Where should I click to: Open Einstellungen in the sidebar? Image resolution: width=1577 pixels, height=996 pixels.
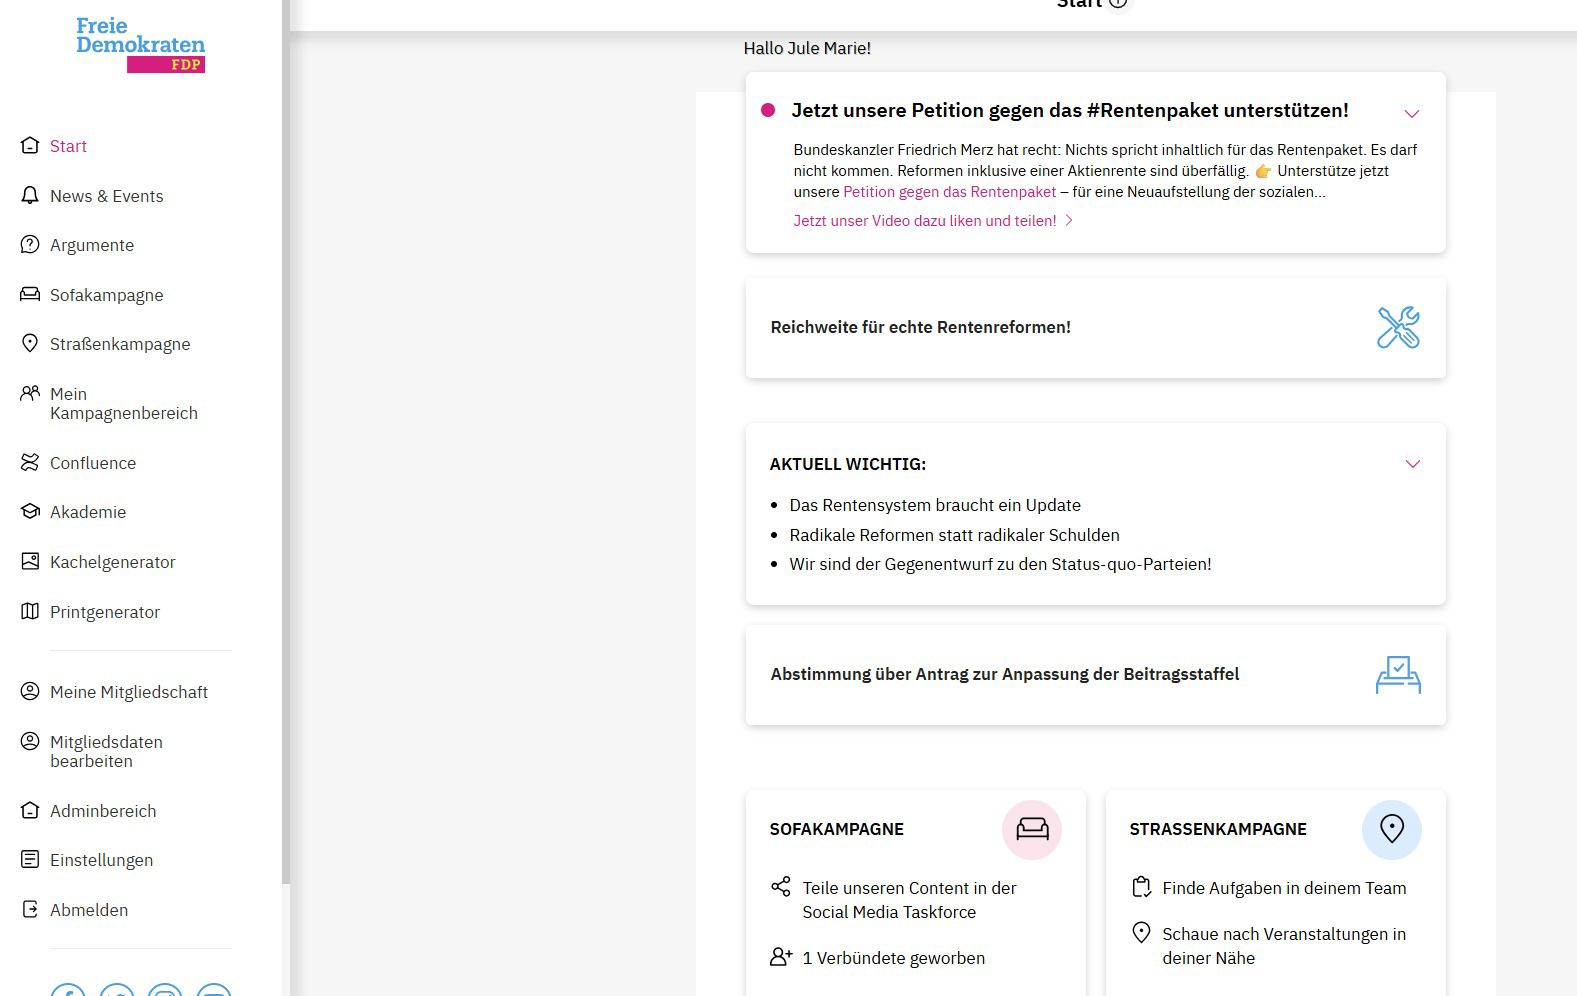tap(101, 860)
